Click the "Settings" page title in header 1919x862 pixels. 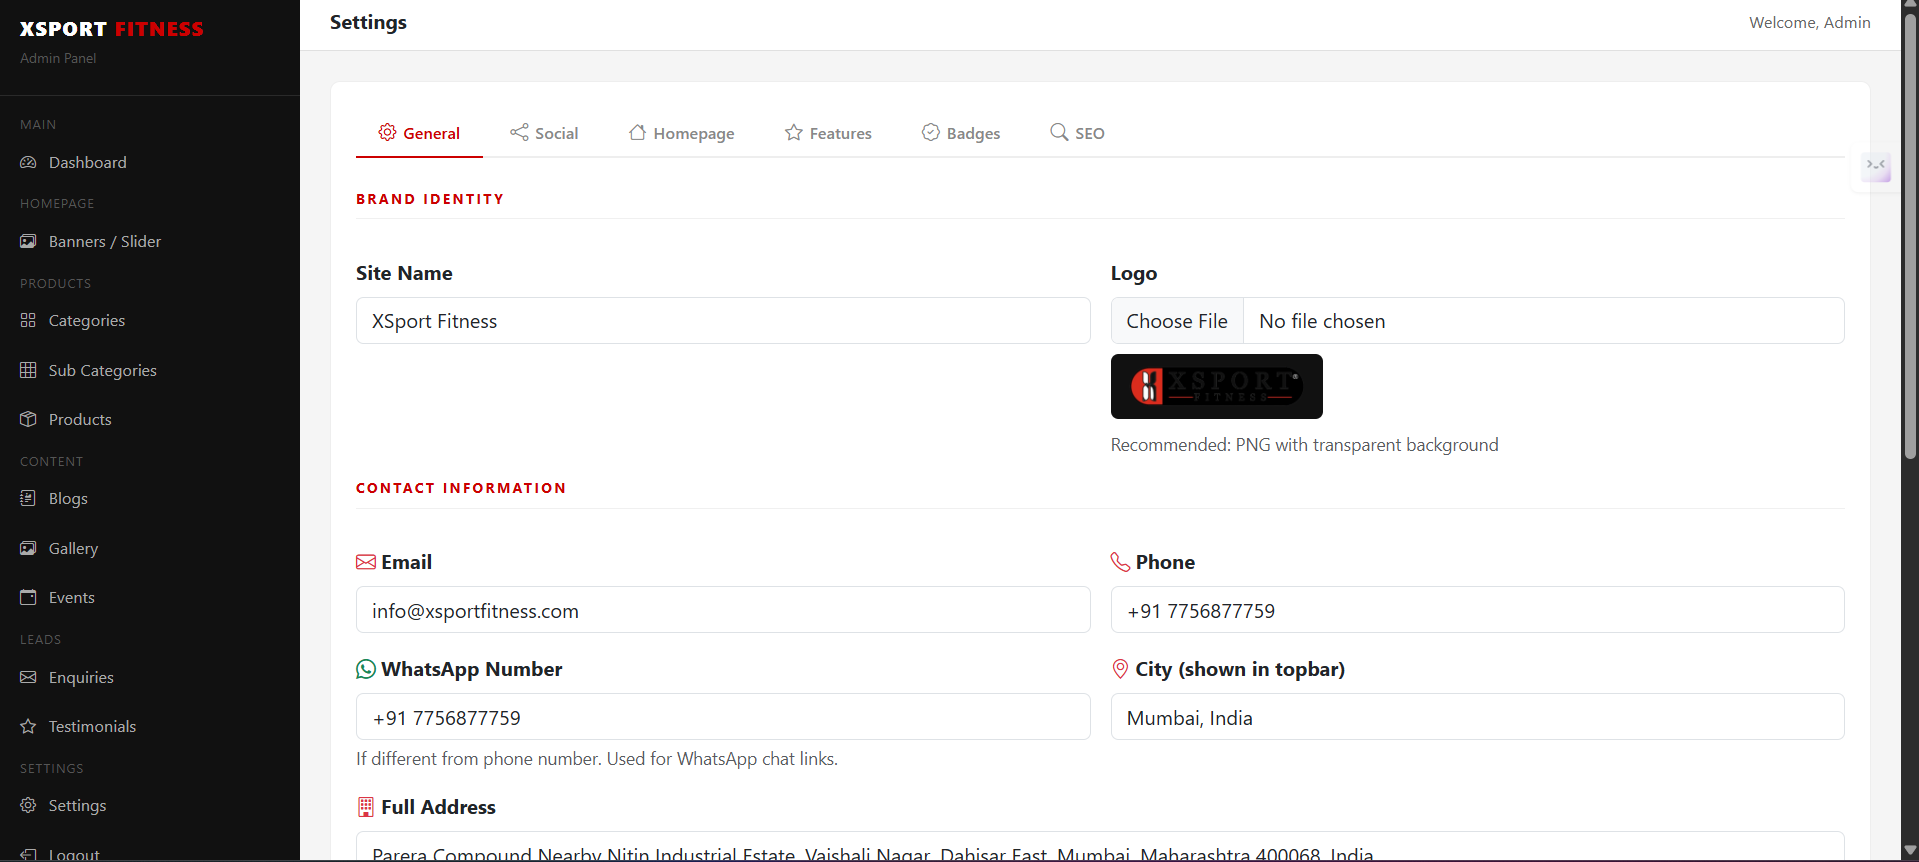[x=368, y=22]
